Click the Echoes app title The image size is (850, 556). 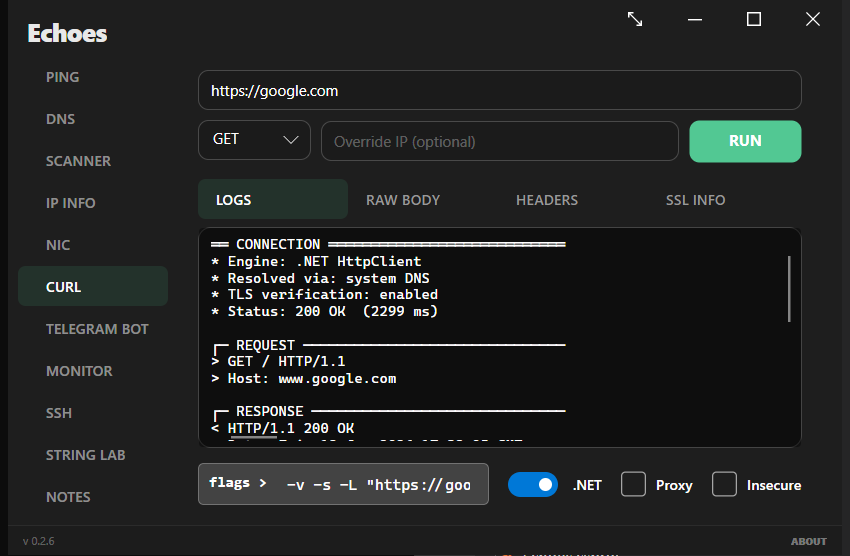[x=67, y=34]
